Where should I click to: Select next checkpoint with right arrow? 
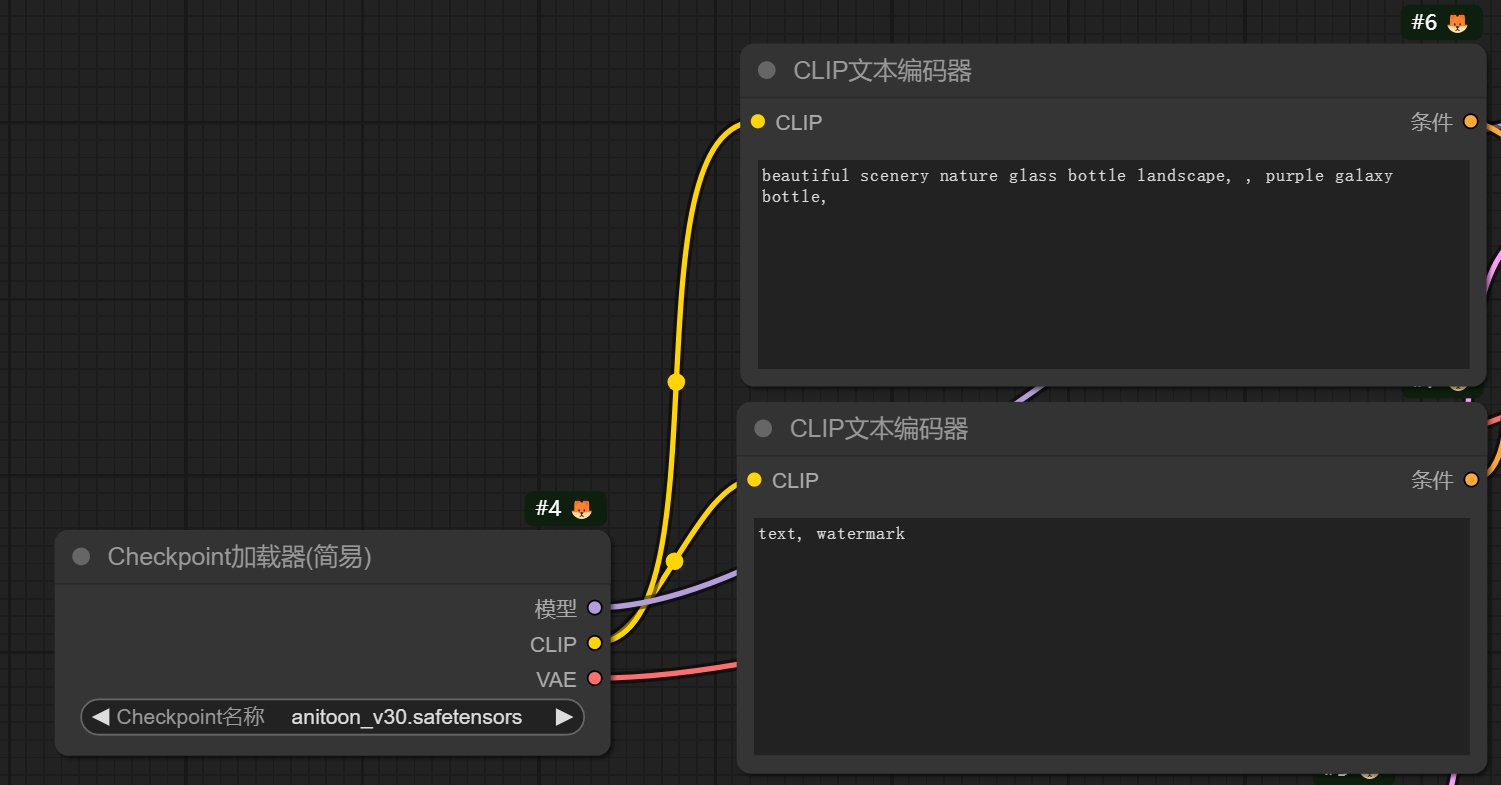click(564, 716)
